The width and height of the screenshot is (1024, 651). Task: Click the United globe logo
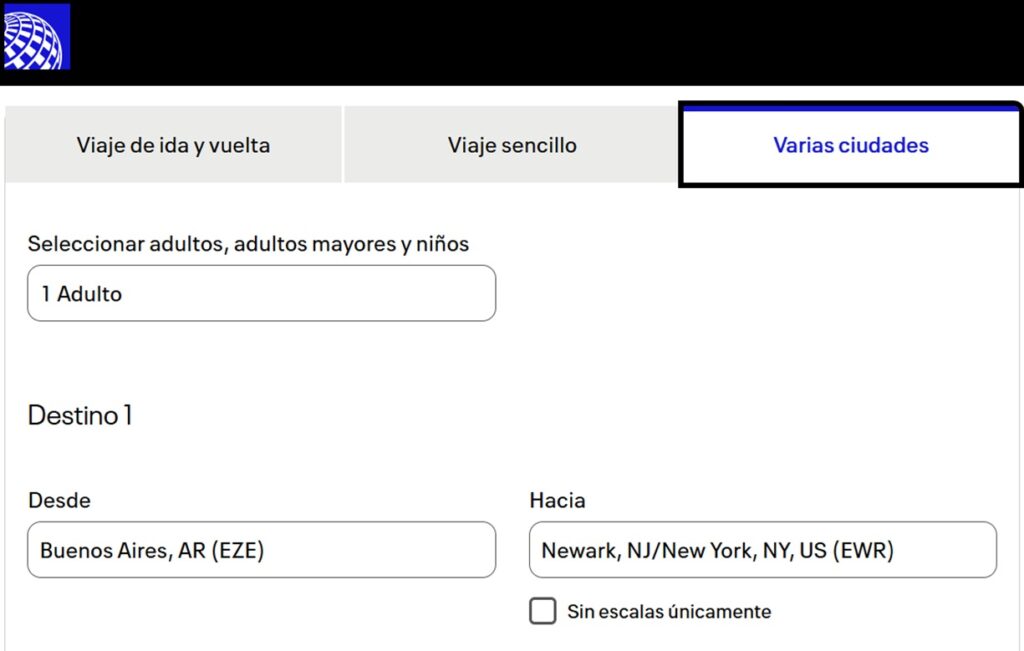[36, 37]
